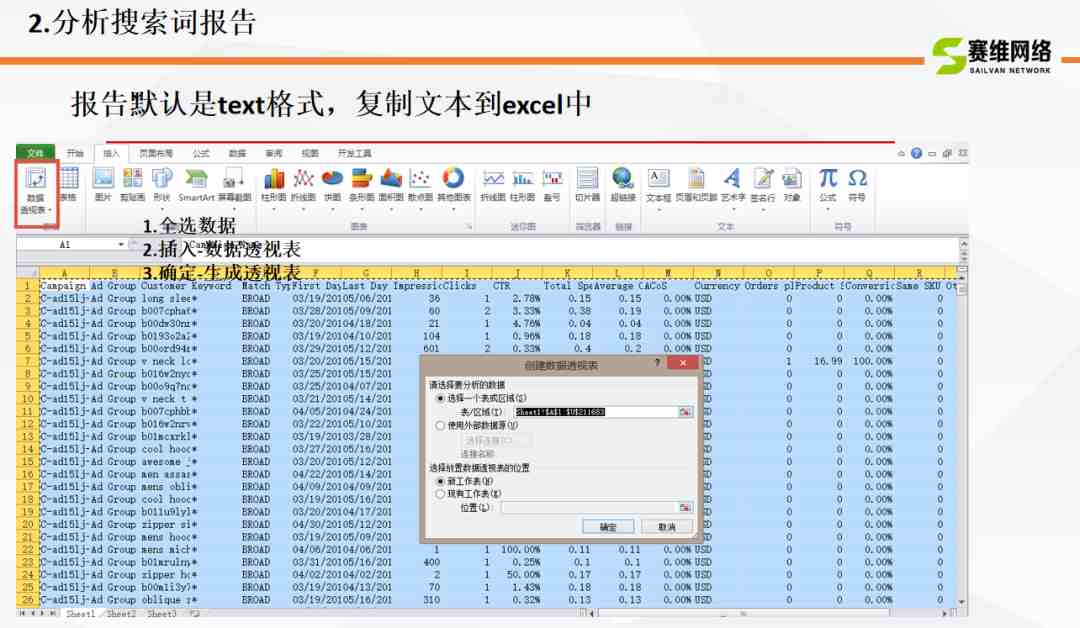This screenshot has width=1080, height=628.
Task: Click range selector icon beside 位置 field
Action: 685,507
